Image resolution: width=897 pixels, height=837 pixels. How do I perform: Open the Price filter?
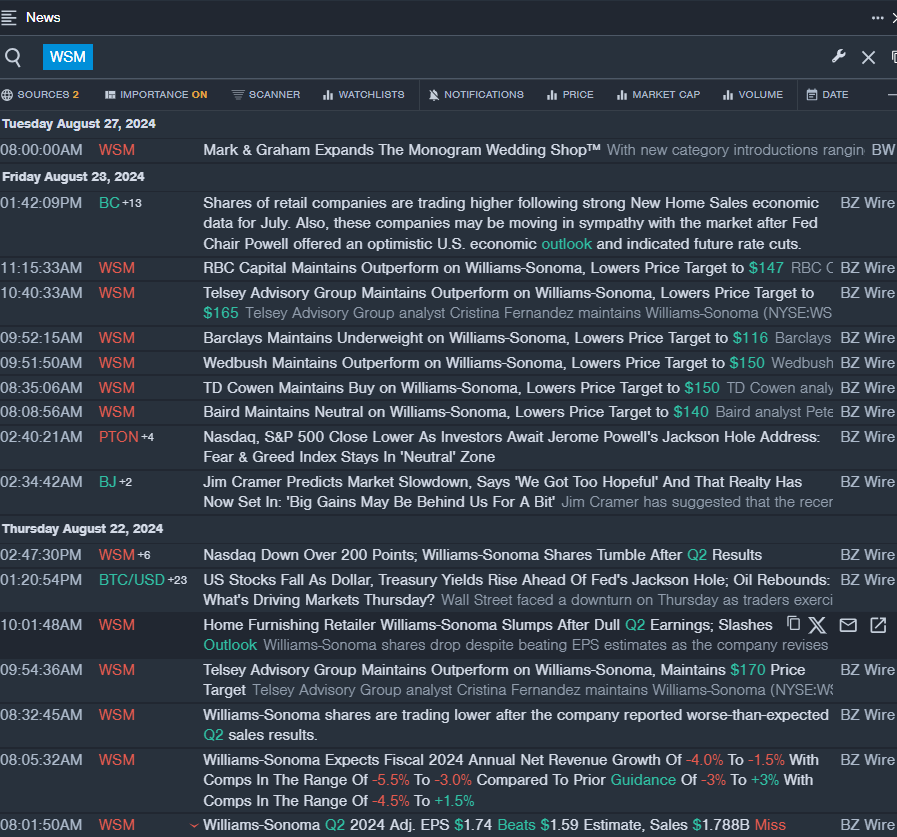(570, 95)
